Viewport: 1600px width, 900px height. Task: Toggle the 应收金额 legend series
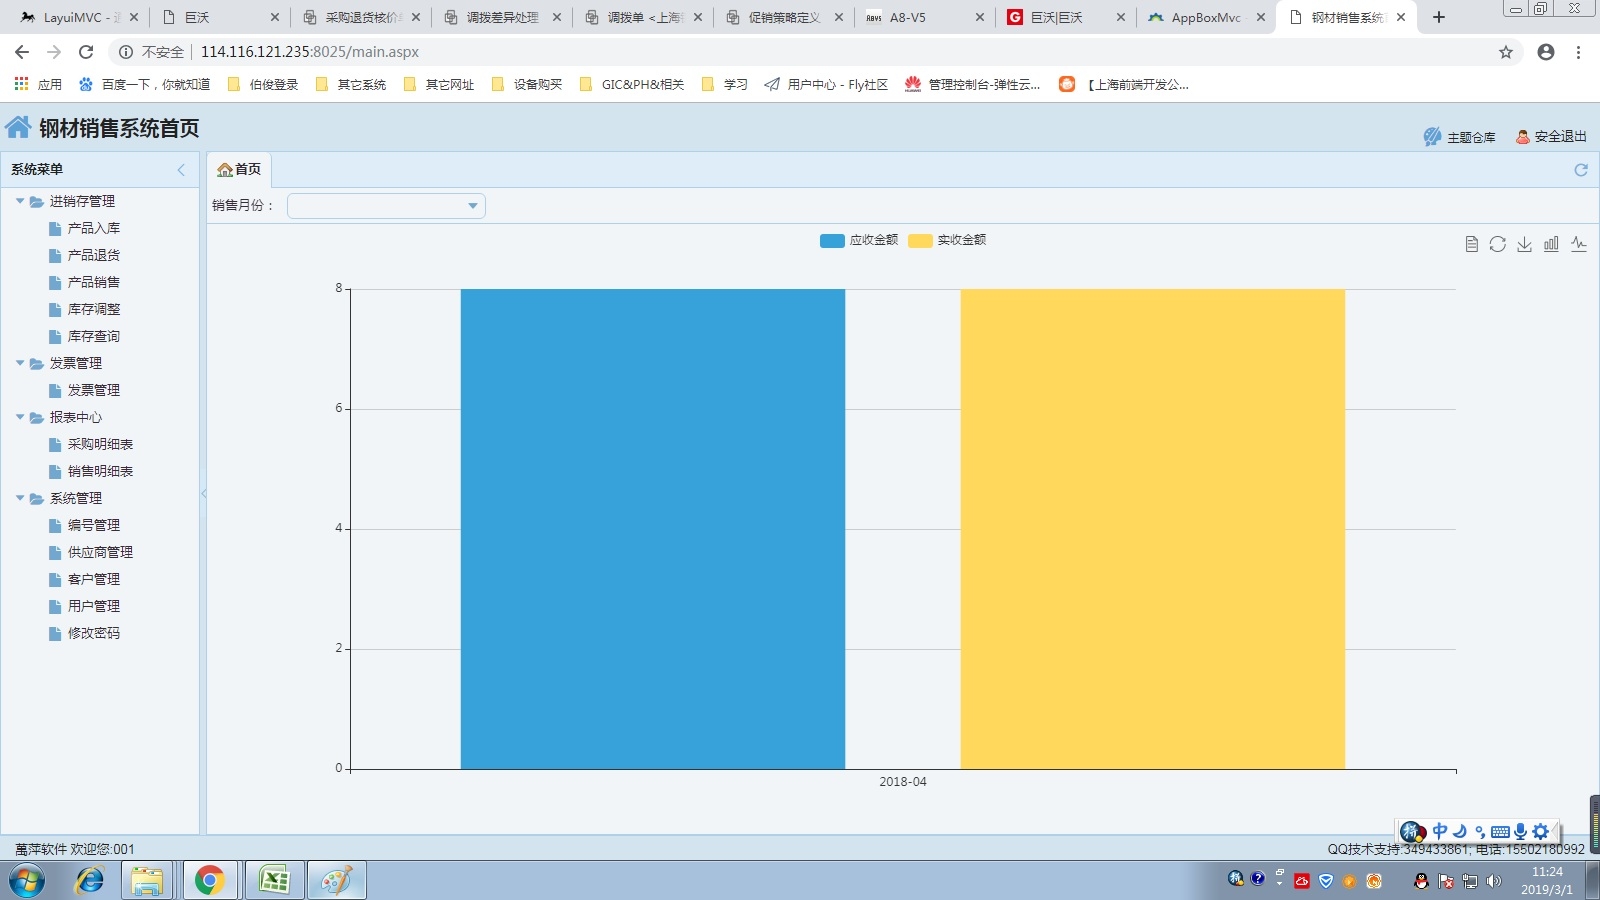point(858,240)
